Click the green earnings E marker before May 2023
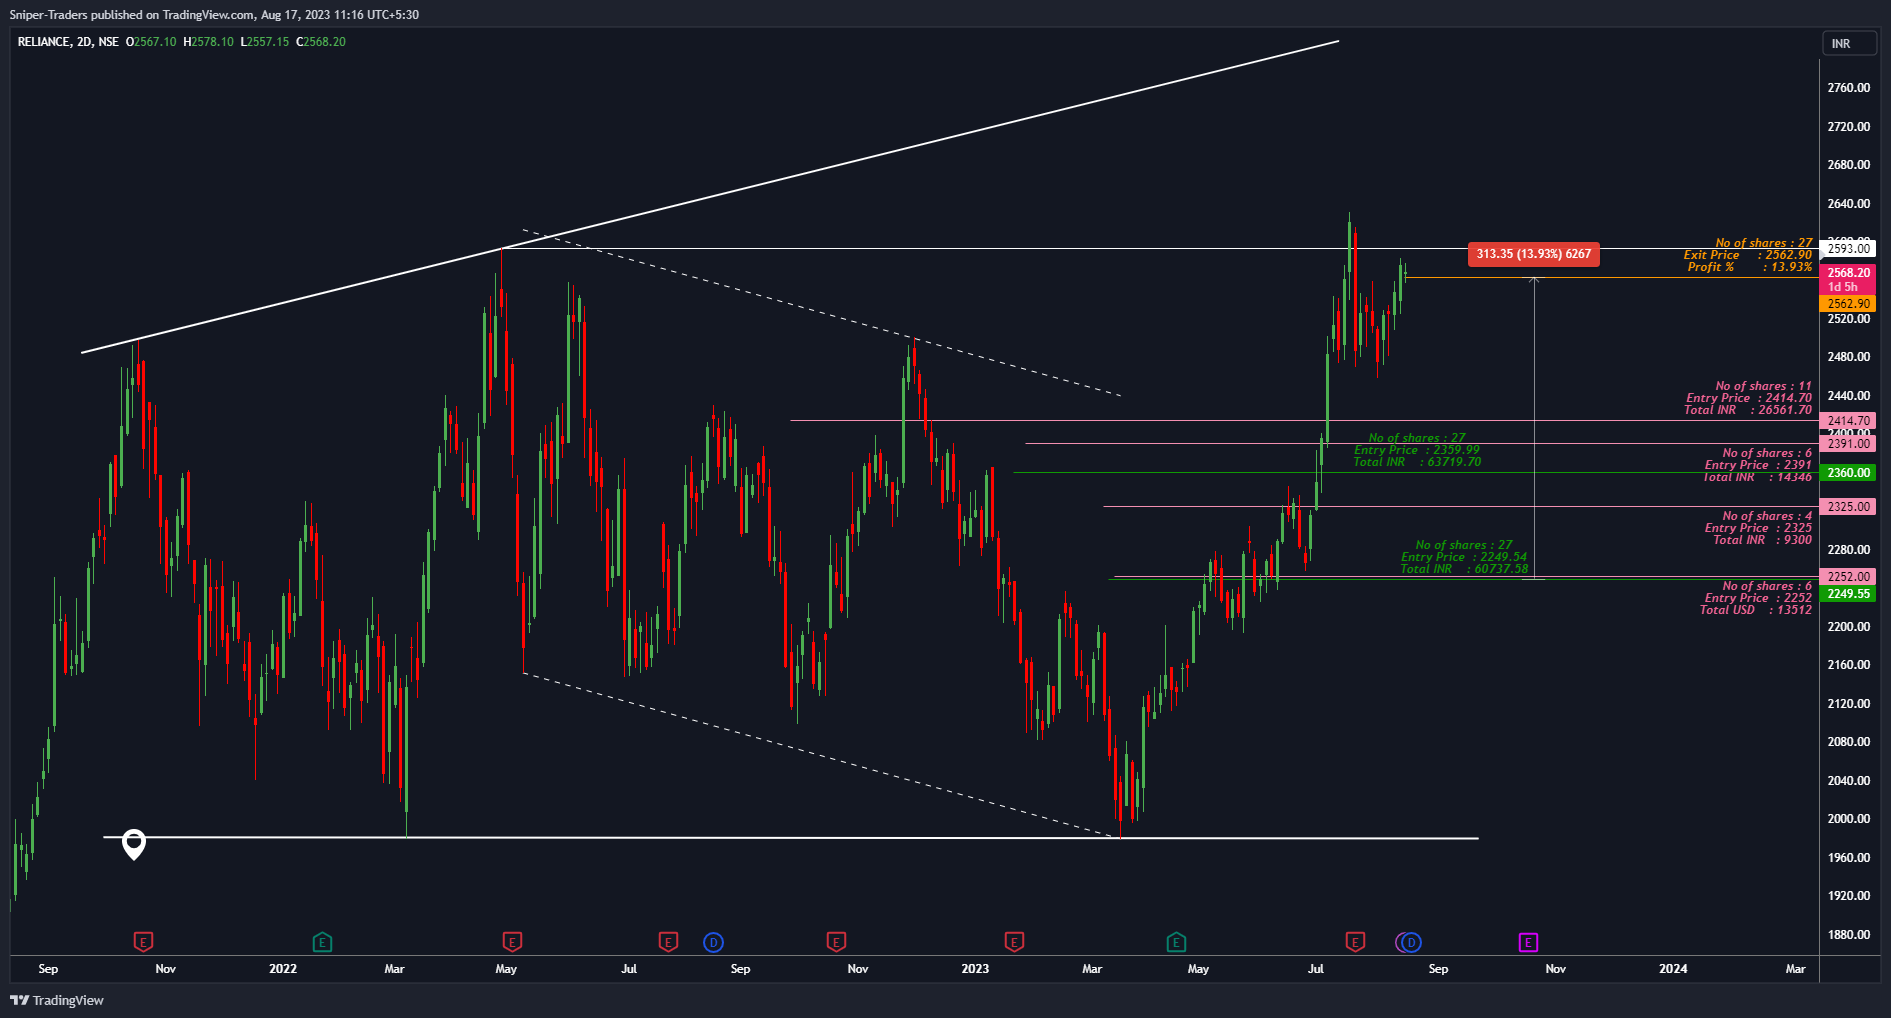The height and width of the screenshot is (1018, 1891). [x=1176, y=942]
